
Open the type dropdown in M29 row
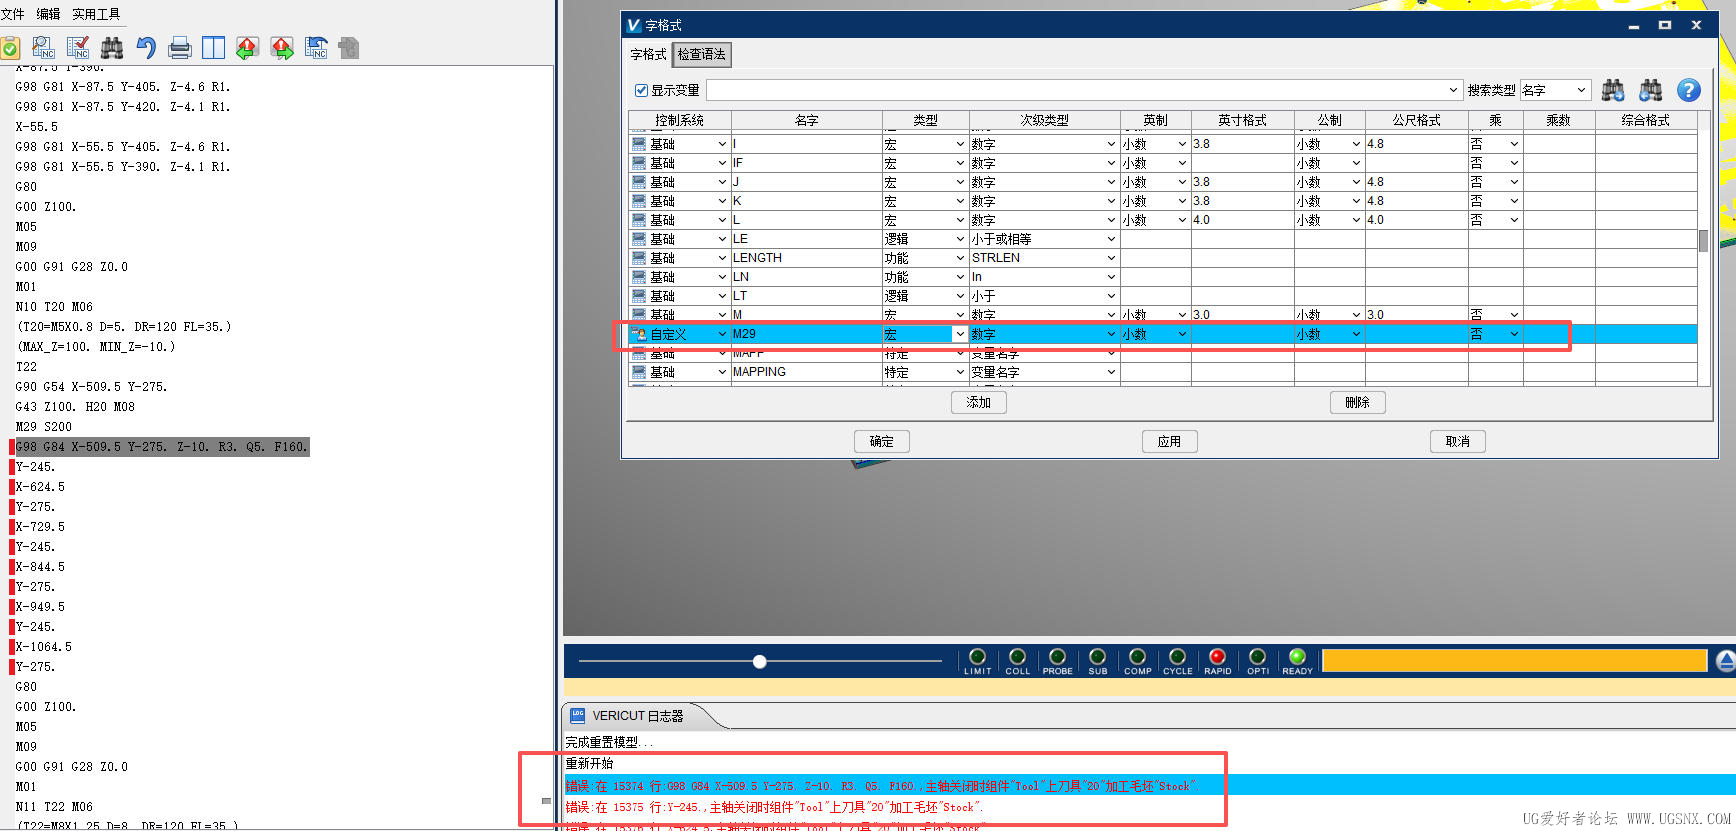(x=960, y=334)
